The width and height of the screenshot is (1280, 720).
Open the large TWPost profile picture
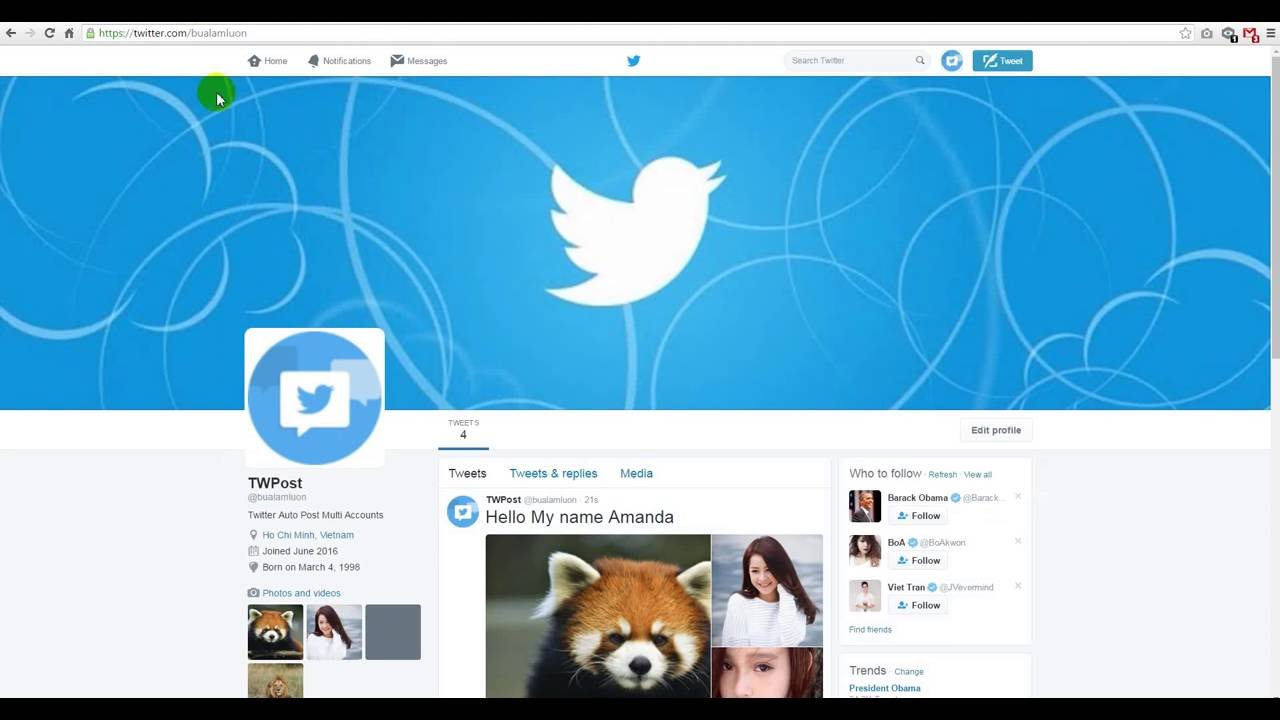click(314, 397)
